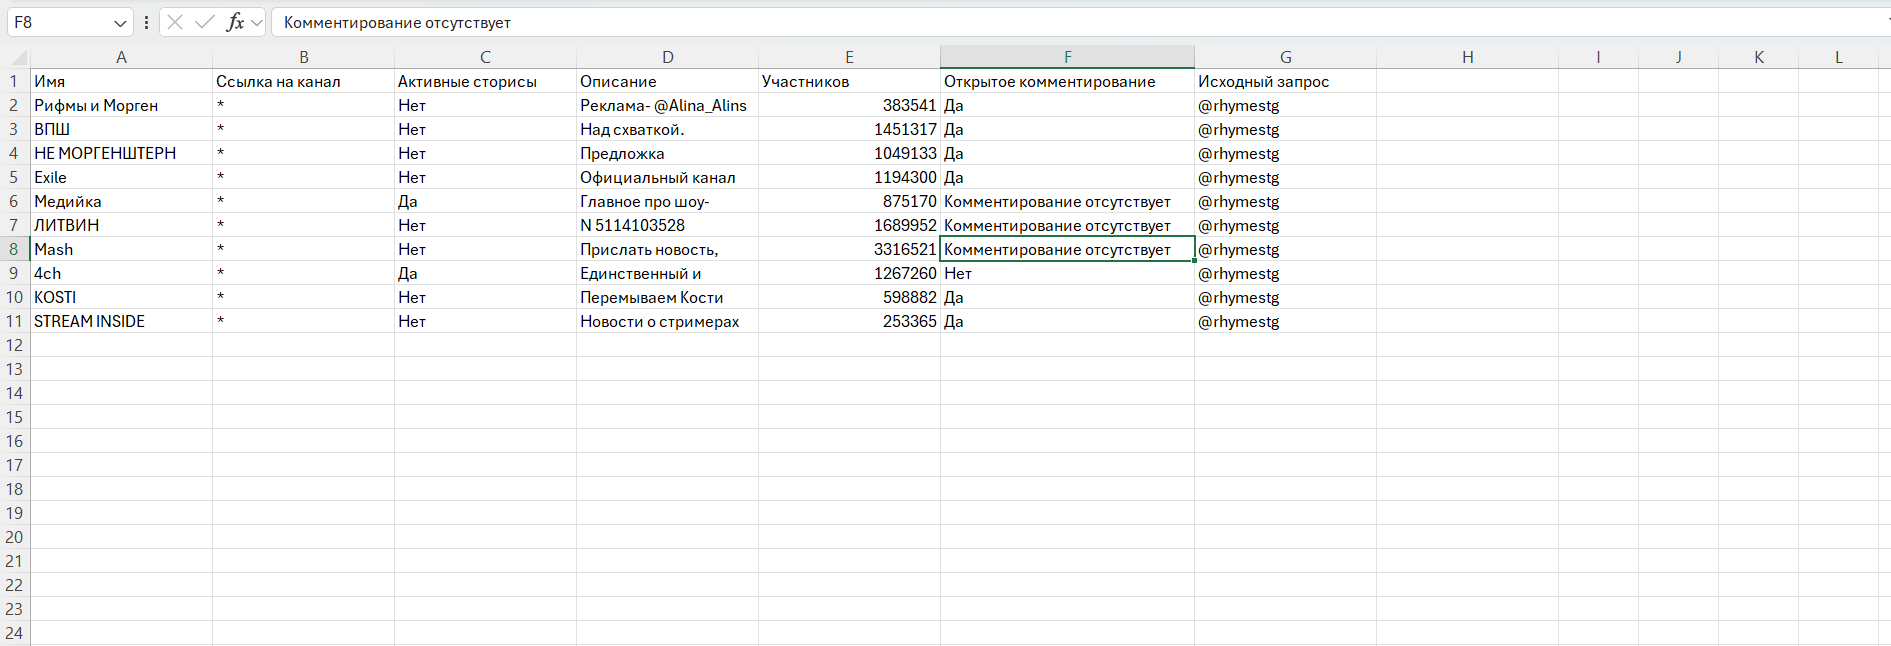The width and height of the screenshot is (1891, 646).
Task: Click the 'Да' commenting cell in KOSTI row
Action: pos(1067,297)
